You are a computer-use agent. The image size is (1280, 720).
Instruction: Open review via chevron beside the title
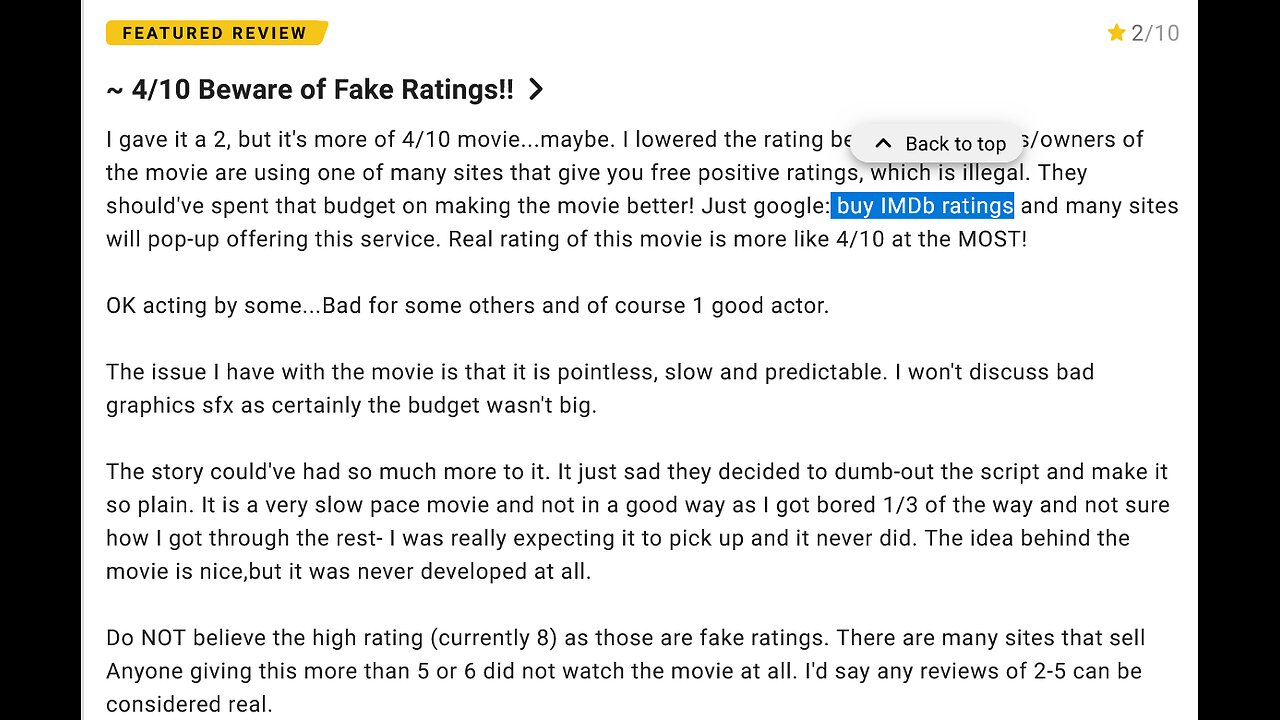[x=536, y=89]
